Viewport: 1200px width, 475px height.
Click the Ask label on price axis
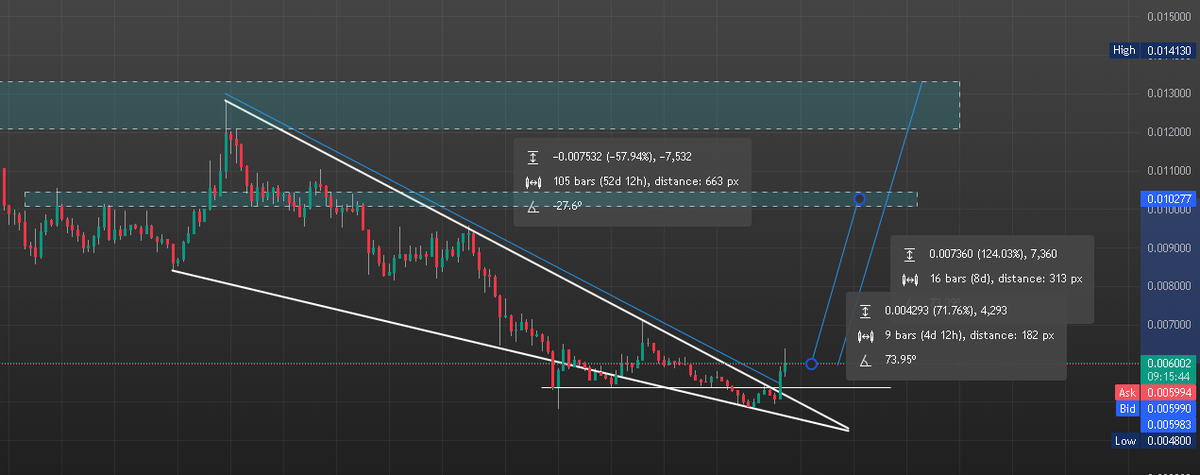click(x=1125, y=393)
